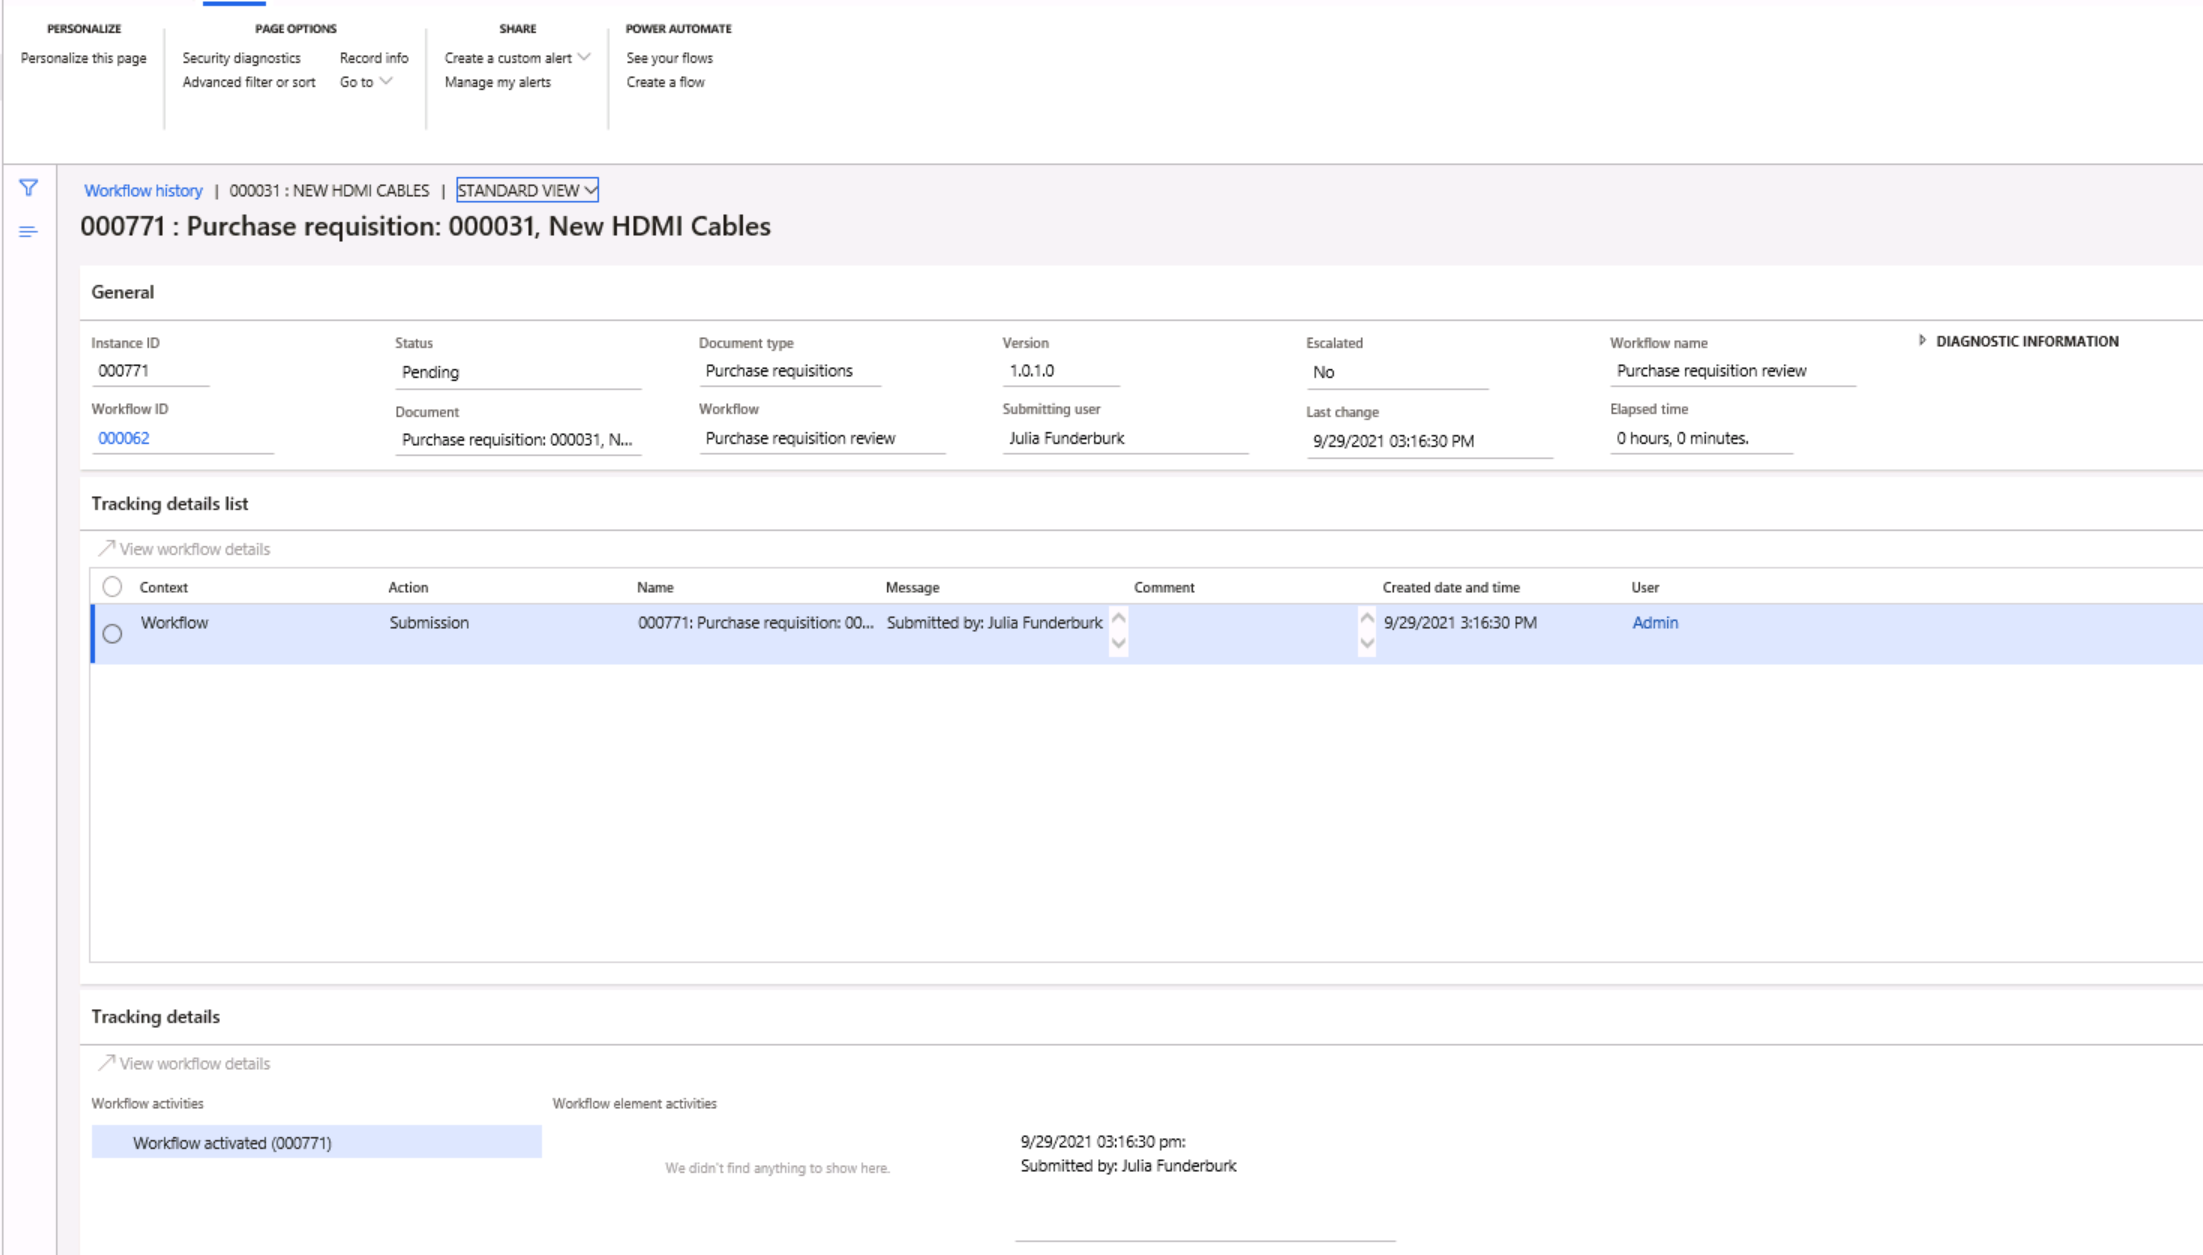The width and height of the screenshot is (2203, 1255).
Task: Run Security diagnostics
Action: 242,58
